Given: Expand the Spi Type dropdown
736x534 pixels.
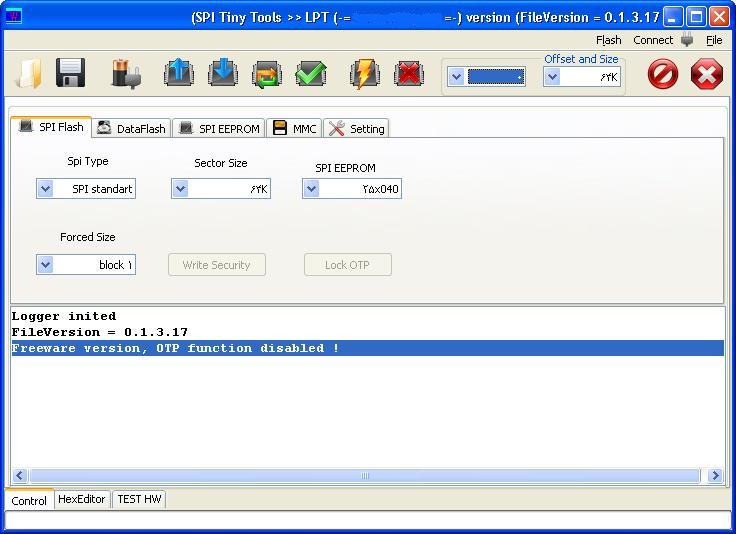Looking at the screenshot, I should tap(45, 189).
